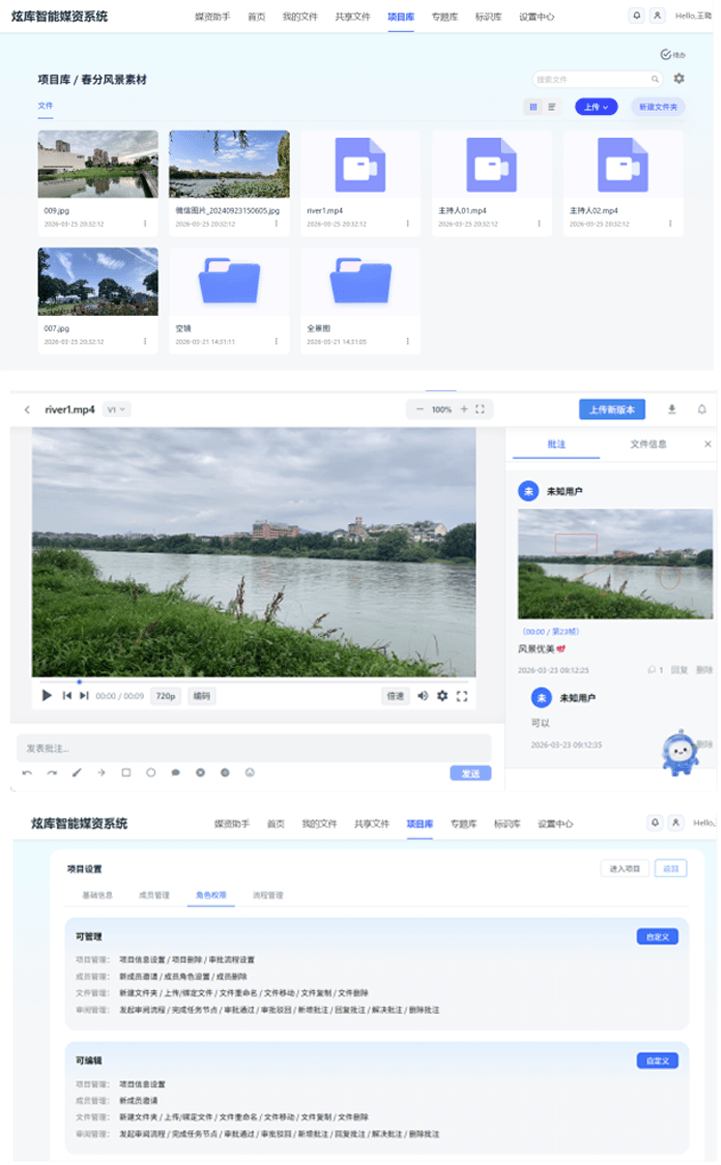Open the 上传 upload dropdown
The height and width of the screenshot is (1165, 721).
pos(596,107)
